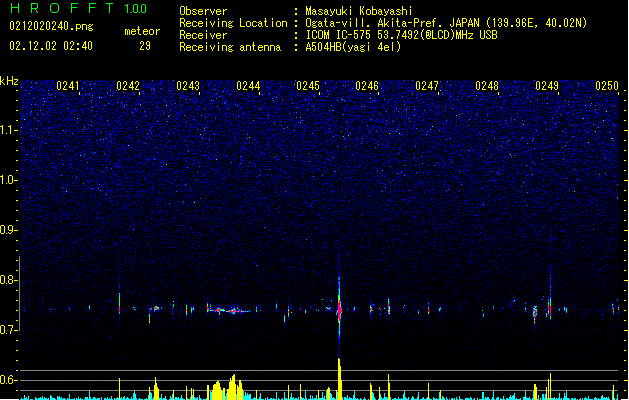
Task: Click the 0242 time marker
Action: pyautogui.click(x=128, y=86)
